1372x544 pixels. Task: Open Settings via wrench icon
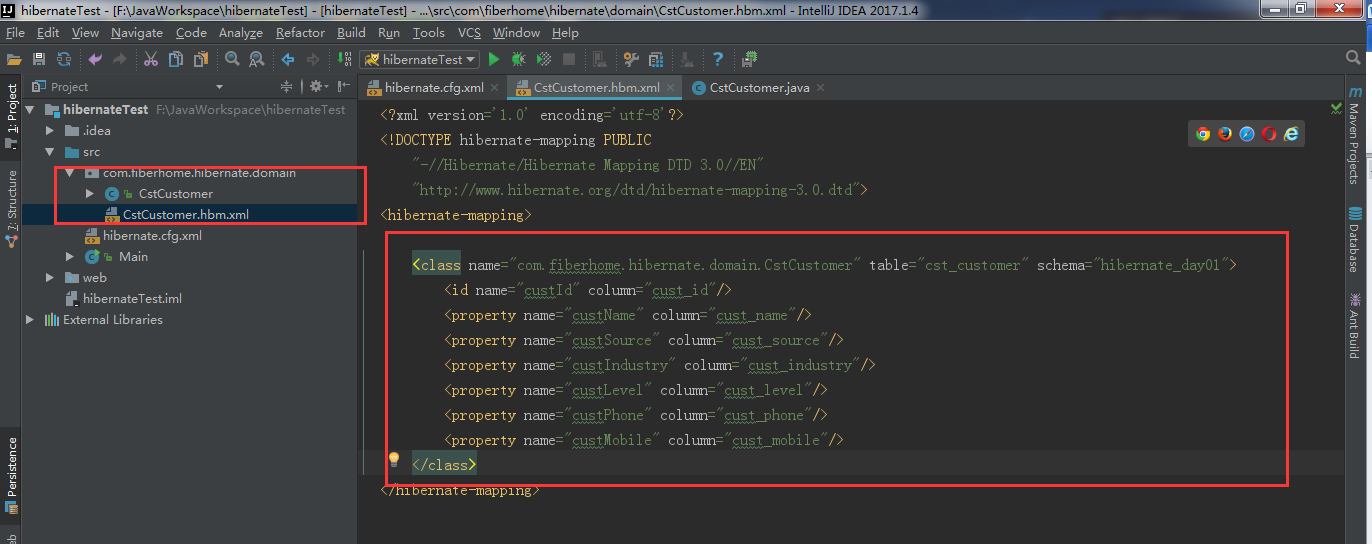coord(631,59)
